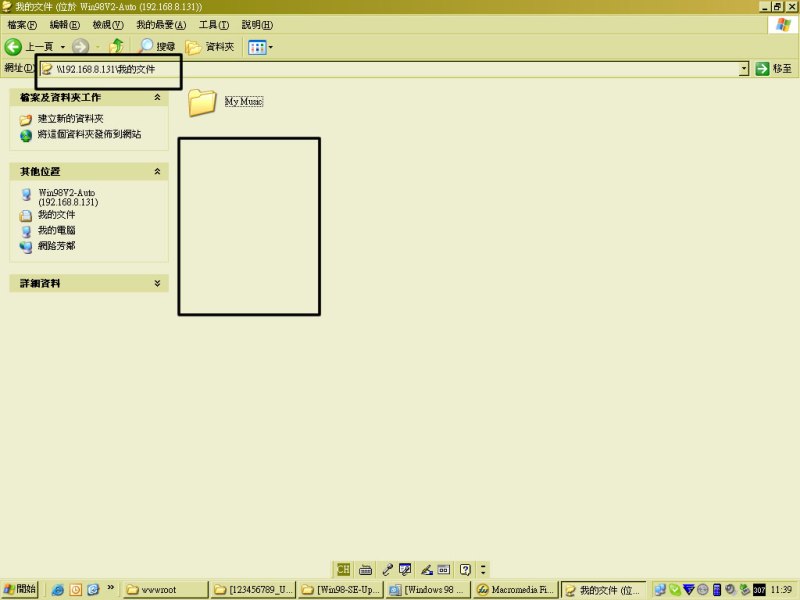Viewport: 800px width, 600px height.
Task: Expand the quick launch overflow chevron
Action: pos(111,588)
